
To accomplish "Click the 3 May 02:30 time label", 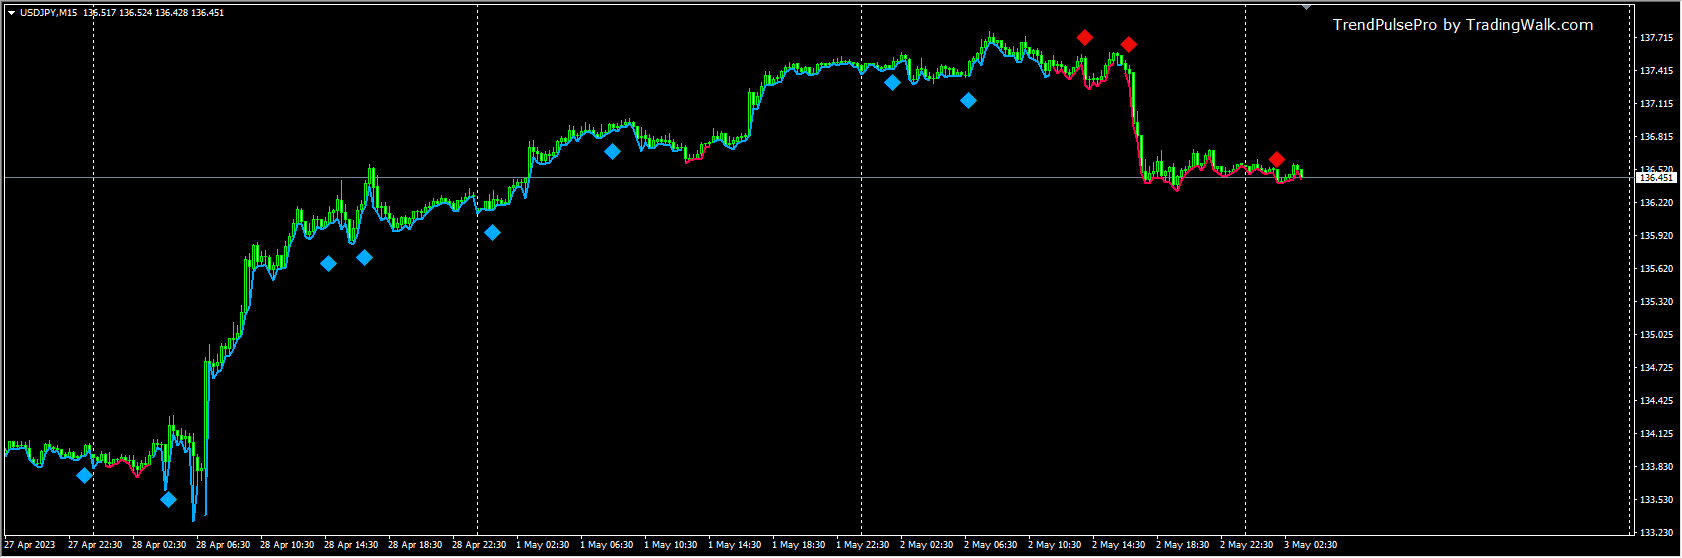I will pyautogui.click(x=1311, y=545).
